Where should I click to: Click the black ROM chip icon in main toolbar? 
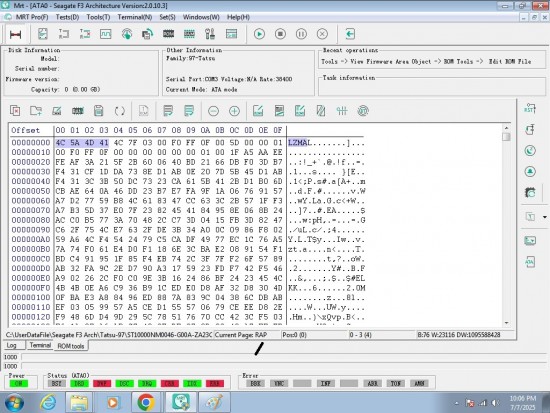pyautogui.click(x=168, y=34)
